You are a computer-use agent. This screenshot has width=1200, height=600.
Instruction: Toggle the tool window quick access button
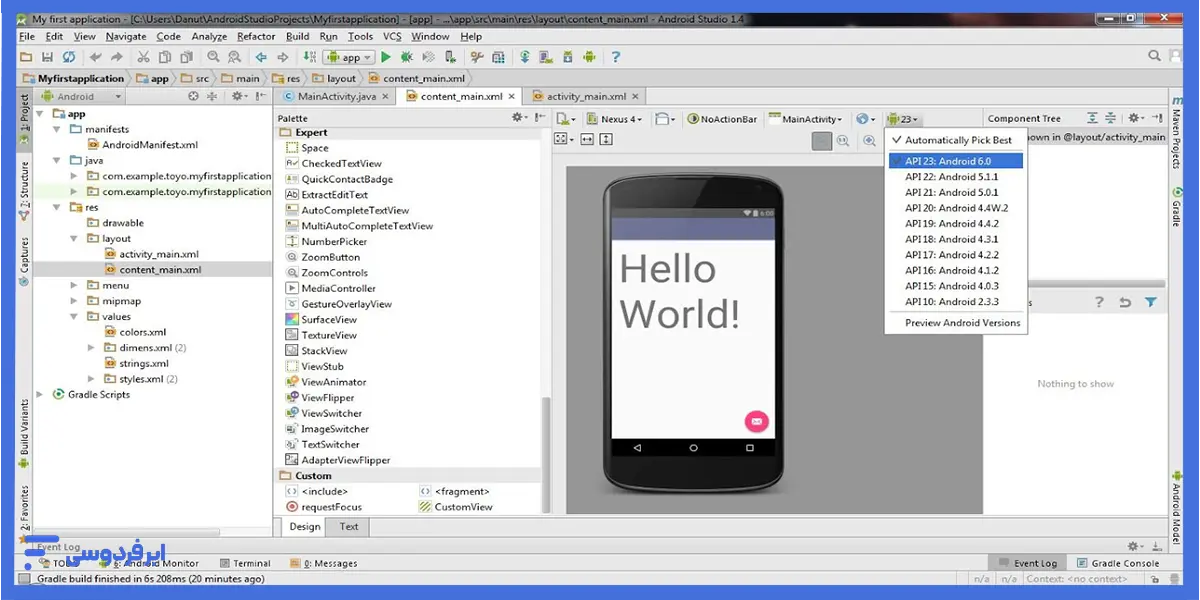(x=25, y=578)
